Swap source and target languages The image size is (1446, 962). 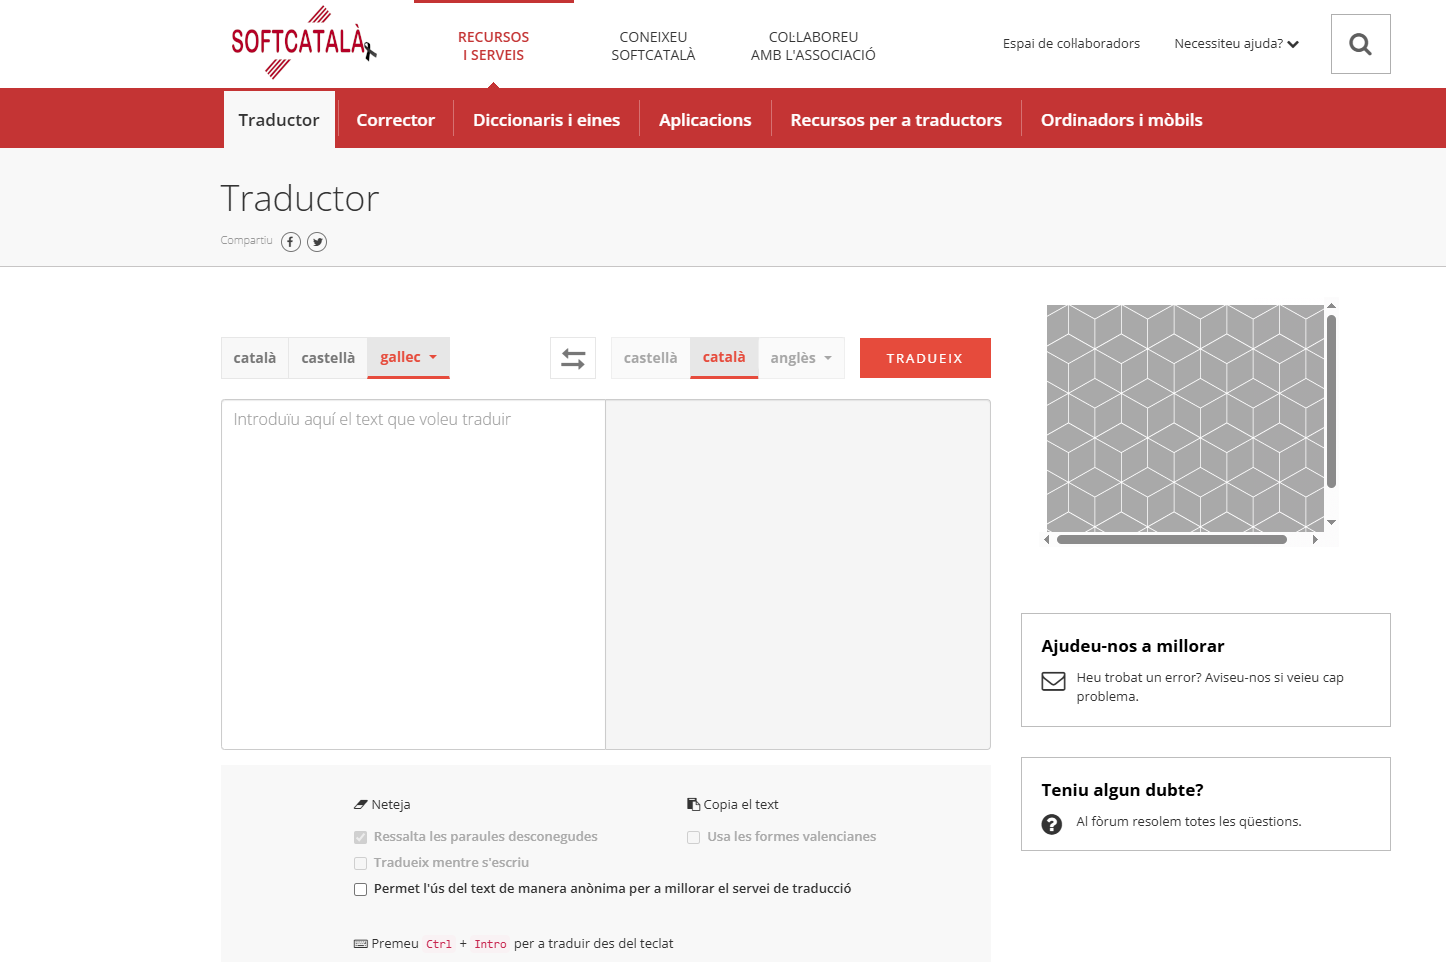tap(573, 358)
